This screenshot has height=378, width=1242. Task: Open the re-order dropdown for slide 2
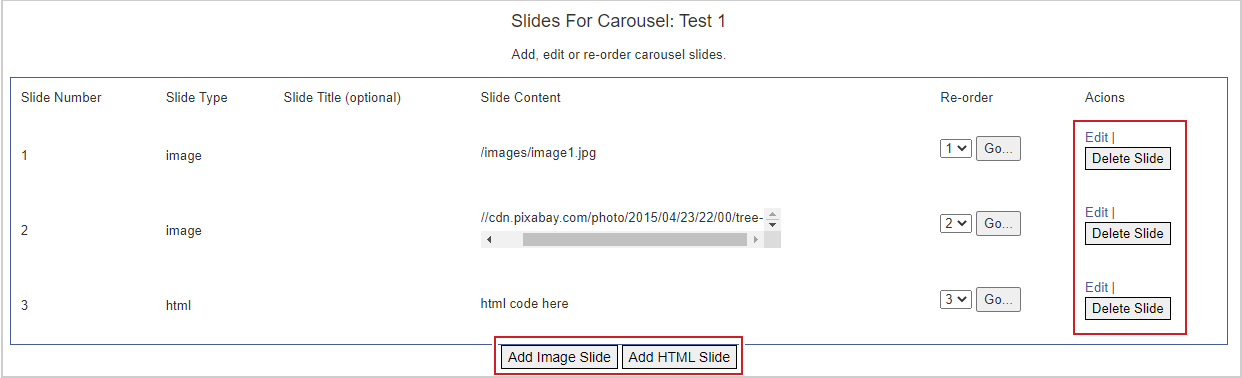pyautogui.click(x=956, y=223)
